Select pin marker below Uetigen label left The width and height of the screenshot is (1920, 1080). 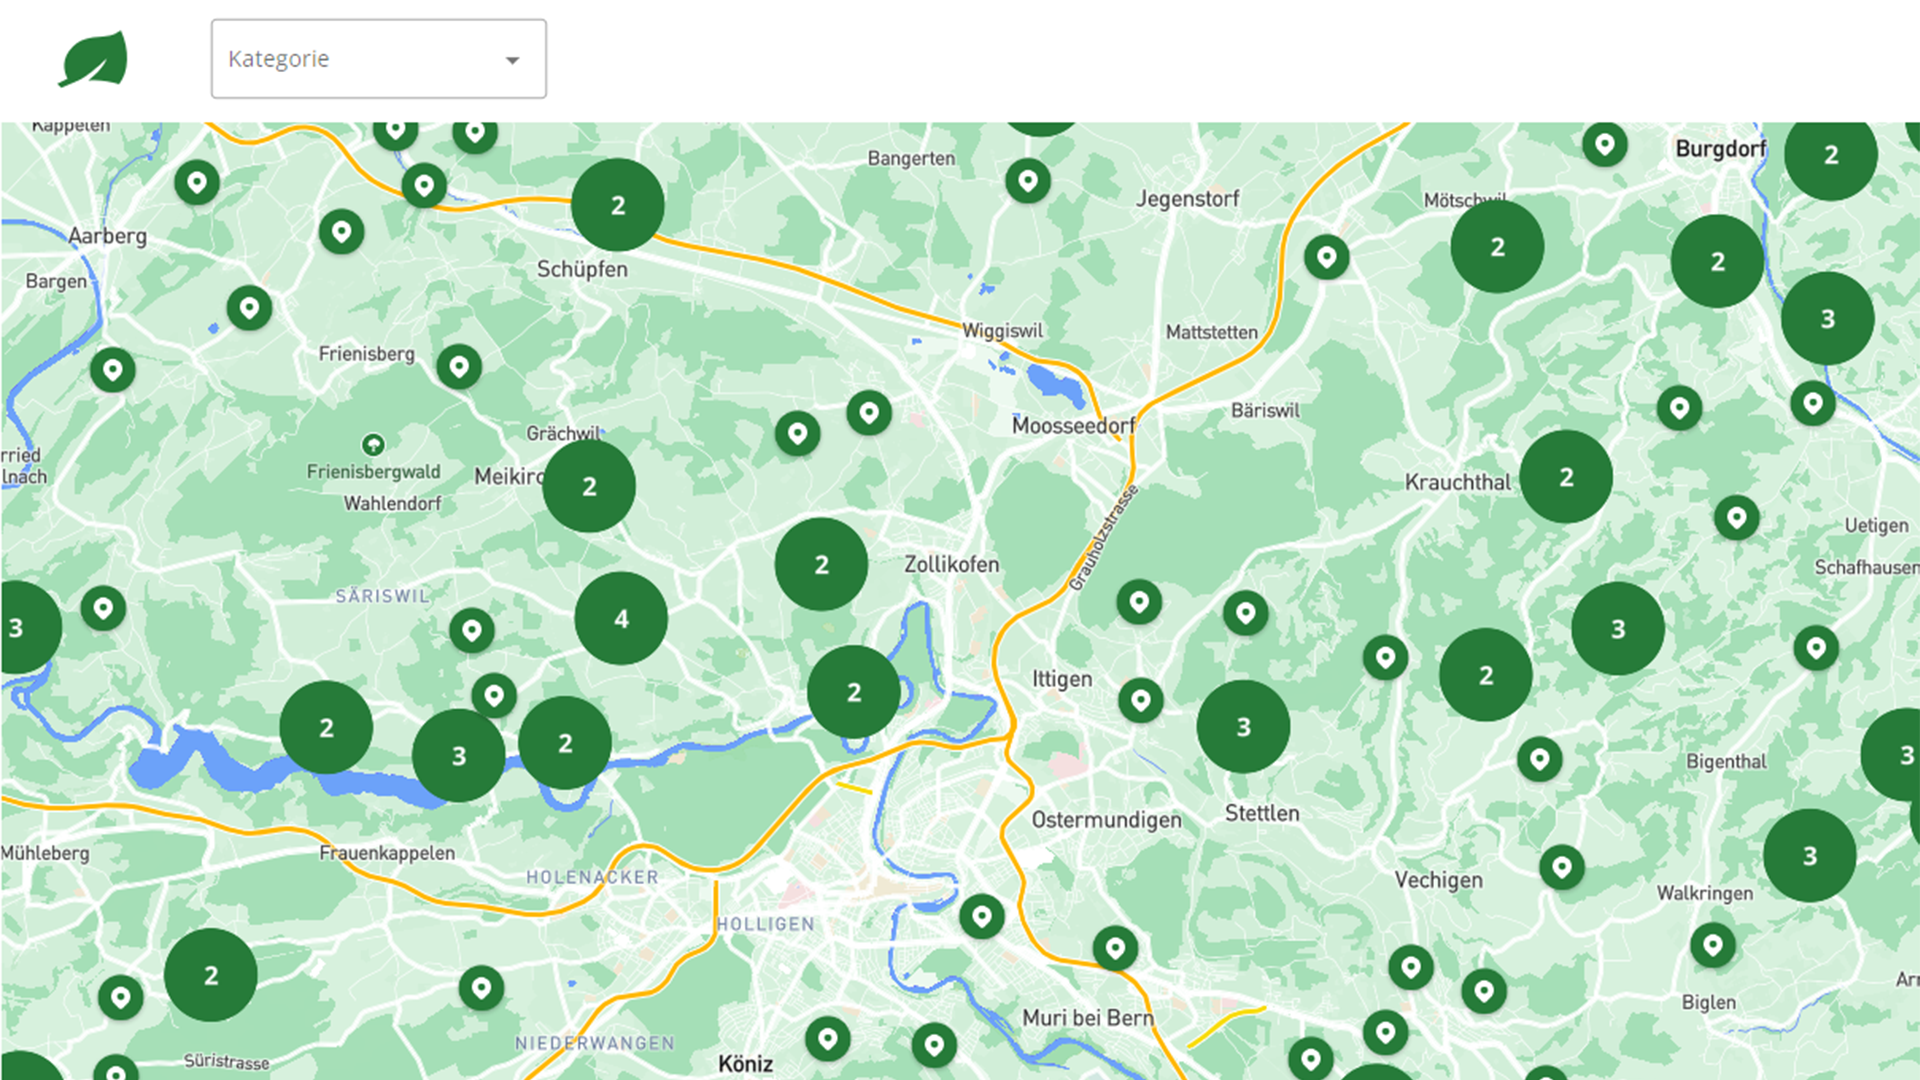click(x=1737, y=518)
